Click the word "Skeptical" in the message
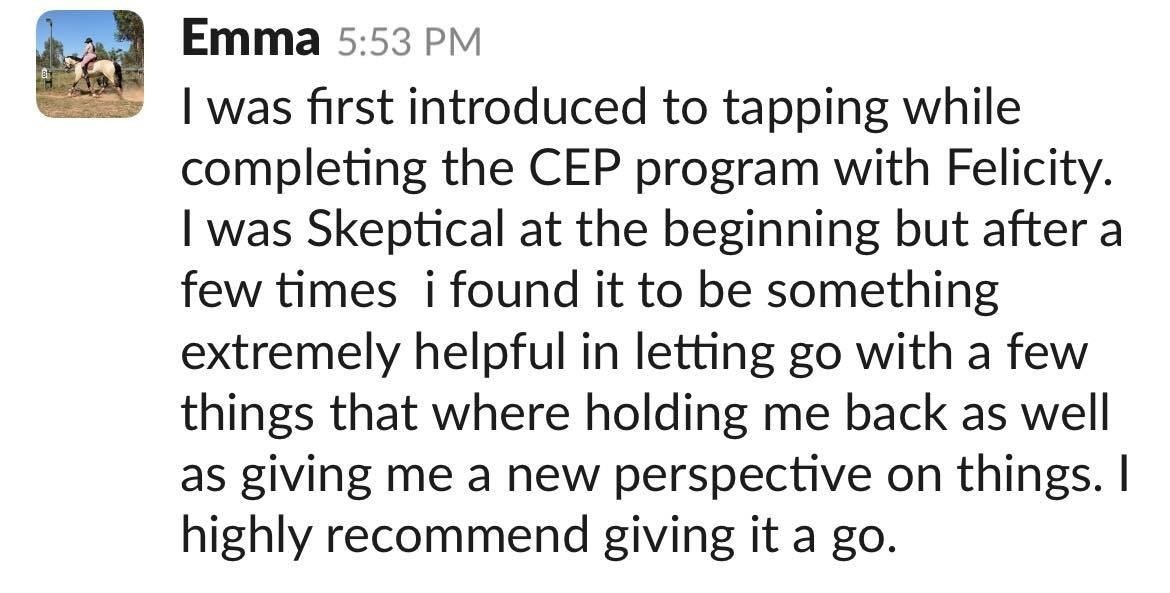 pyautogui.click(x=406, y=231)
